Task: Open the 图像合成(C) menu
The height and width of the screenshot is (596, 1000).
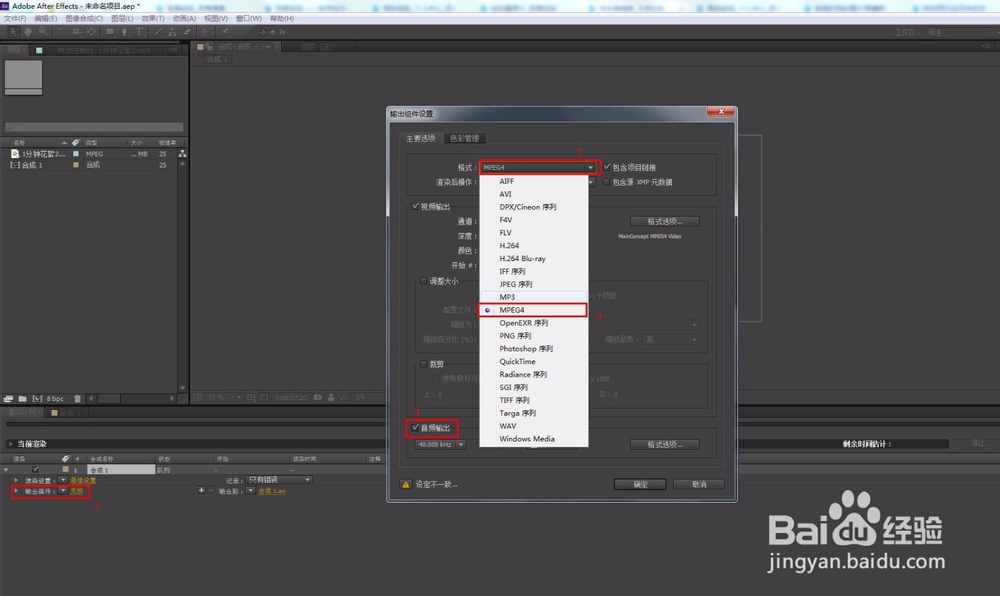Action: 84,18
